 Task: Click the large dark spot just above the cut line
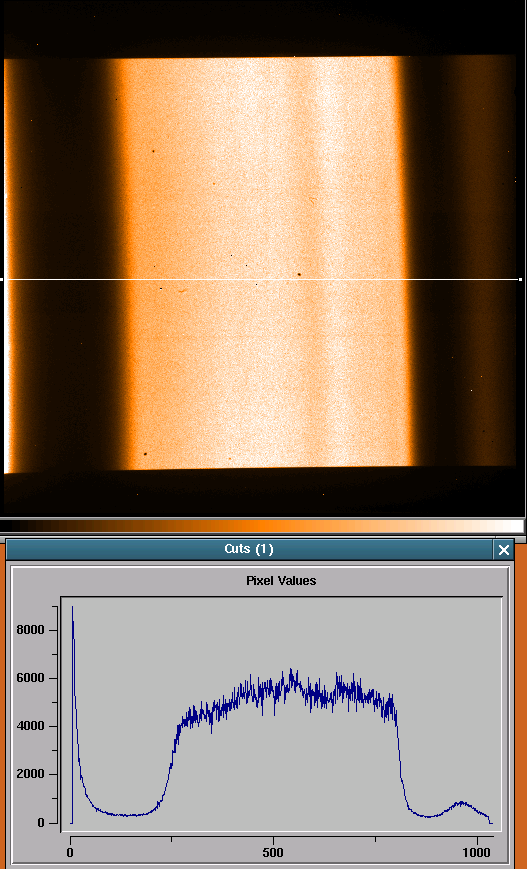coord(299,274)
